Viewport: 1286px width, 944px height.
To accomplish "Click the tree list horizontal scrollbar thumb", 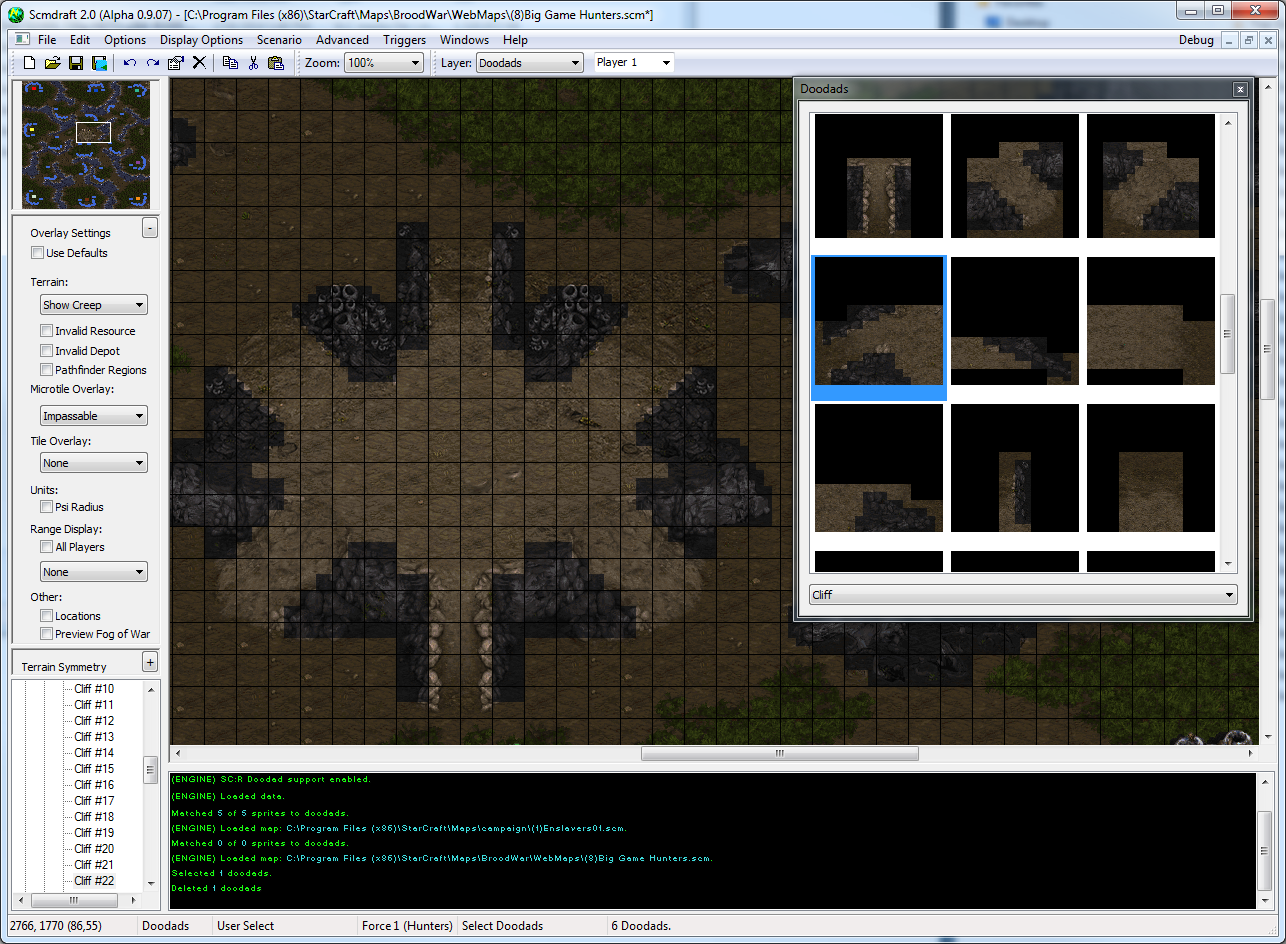I will coord(73,899).
